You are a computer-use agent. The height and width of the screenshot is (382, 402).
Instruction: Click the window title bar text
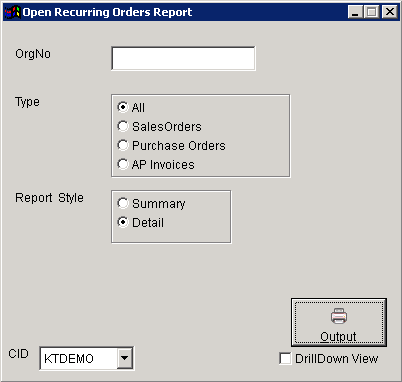(x=107, y=12)
